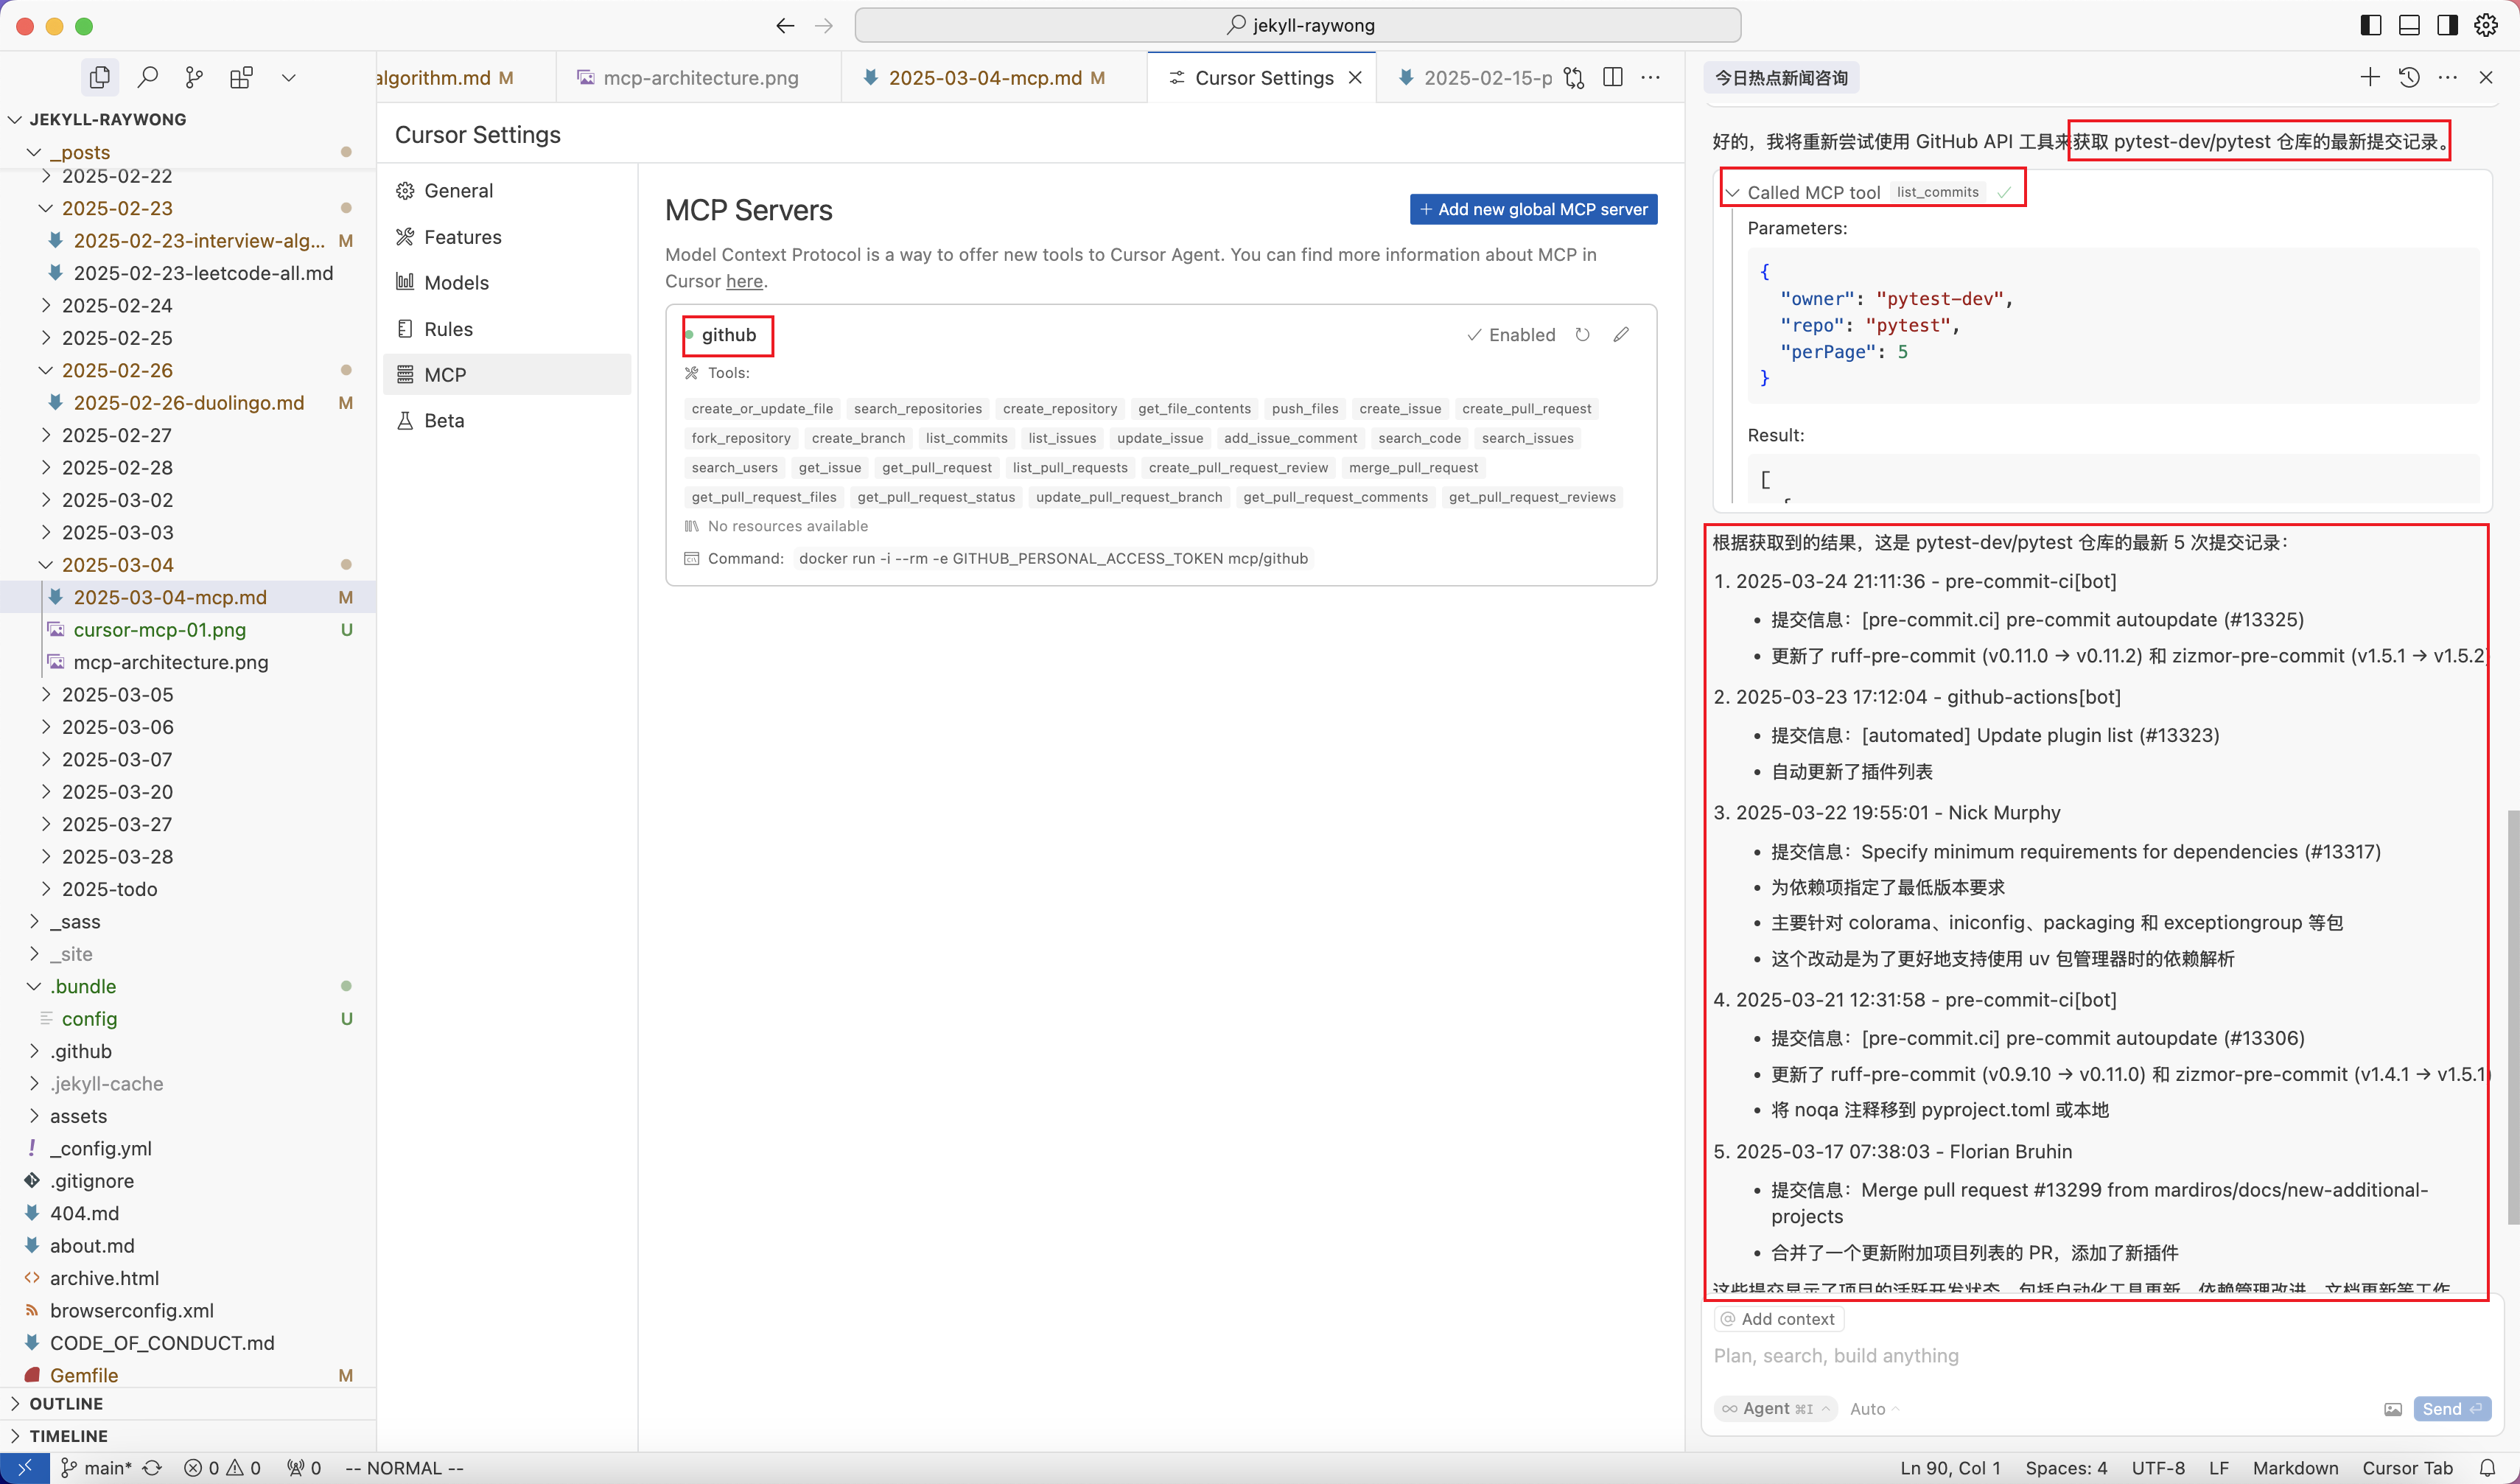Viewport: 2520px width, 1484px height.
Task: Start a new chat with plus icon
Action: (2370, 77)
